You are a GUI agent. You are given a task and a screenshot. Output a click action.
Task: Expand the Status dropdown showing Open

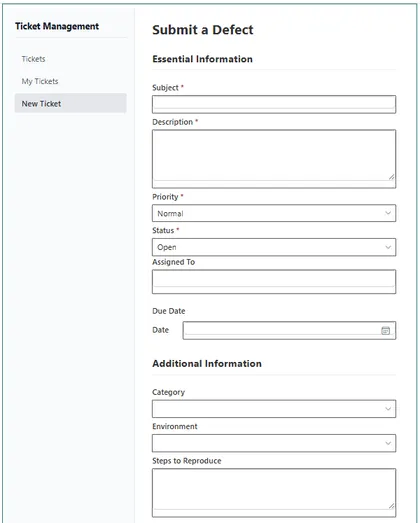pyautogui.click(x=274, y=247)
